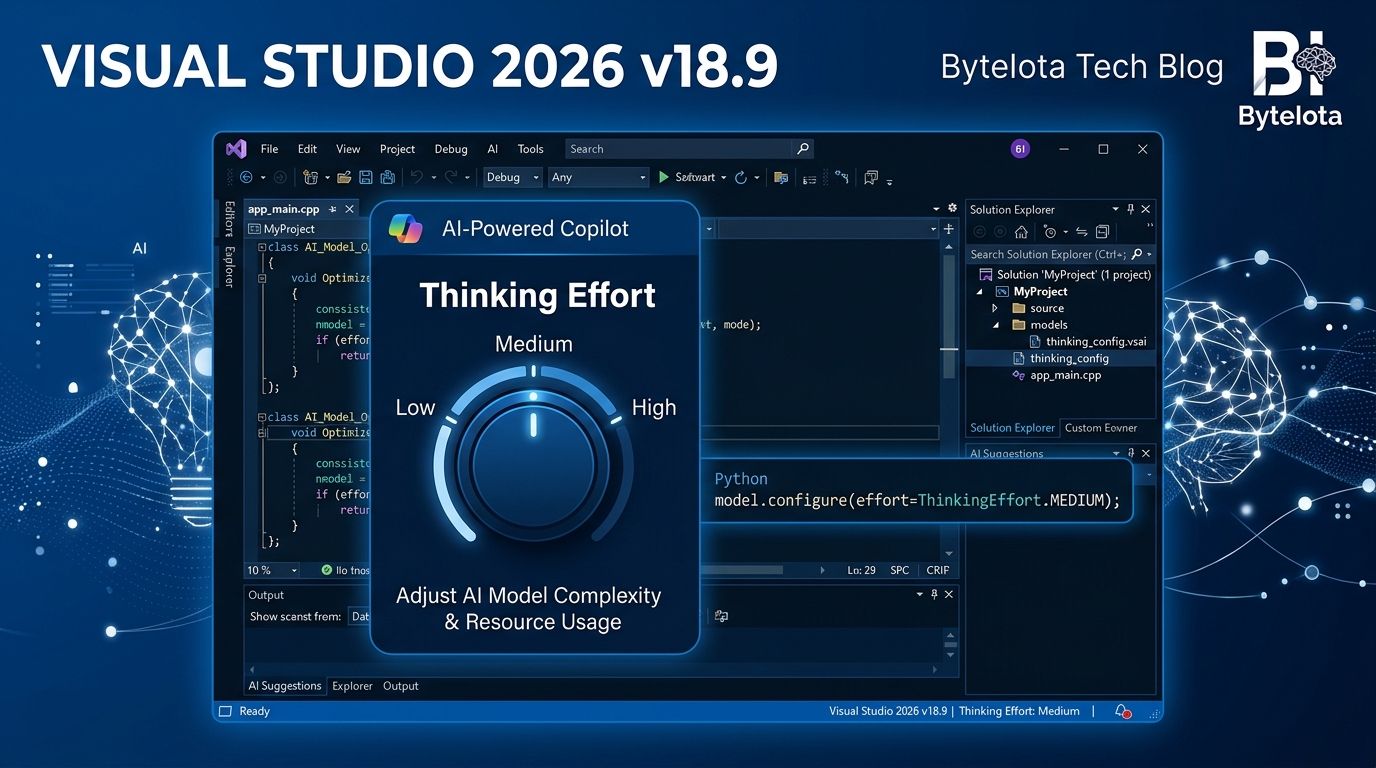Open the View menu

click(348, 149)
